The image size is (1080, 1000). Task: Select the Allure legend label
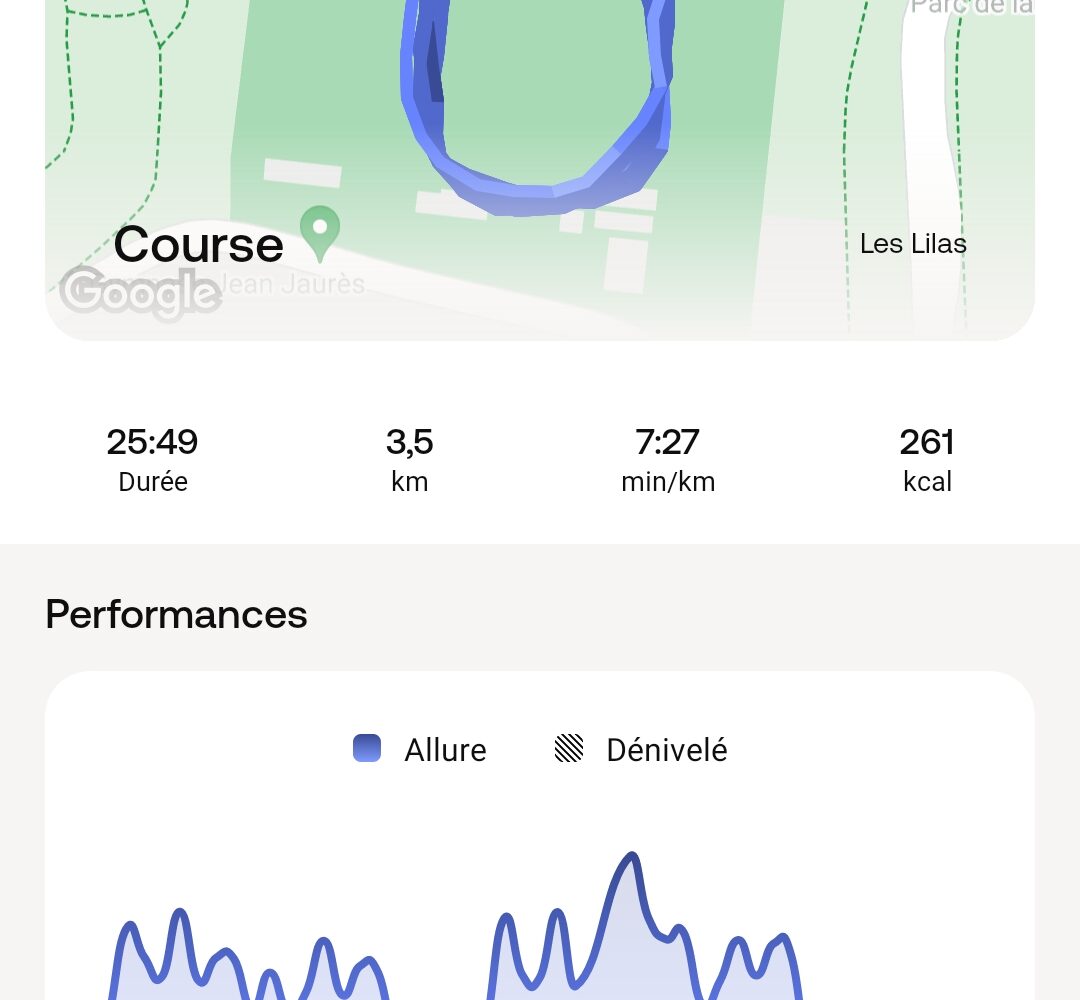445,750
